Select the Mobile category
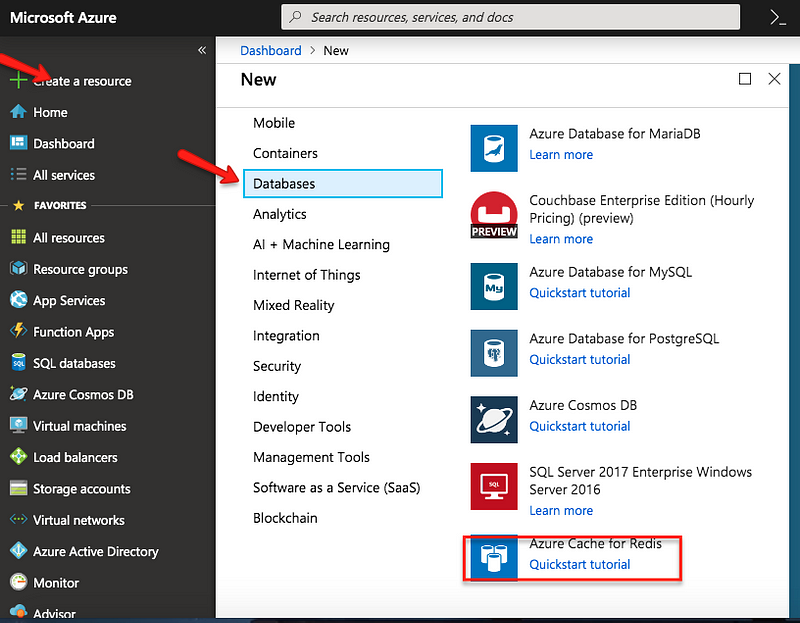The width and height of the screenshot is (800, 623). (x=274, y=123)
